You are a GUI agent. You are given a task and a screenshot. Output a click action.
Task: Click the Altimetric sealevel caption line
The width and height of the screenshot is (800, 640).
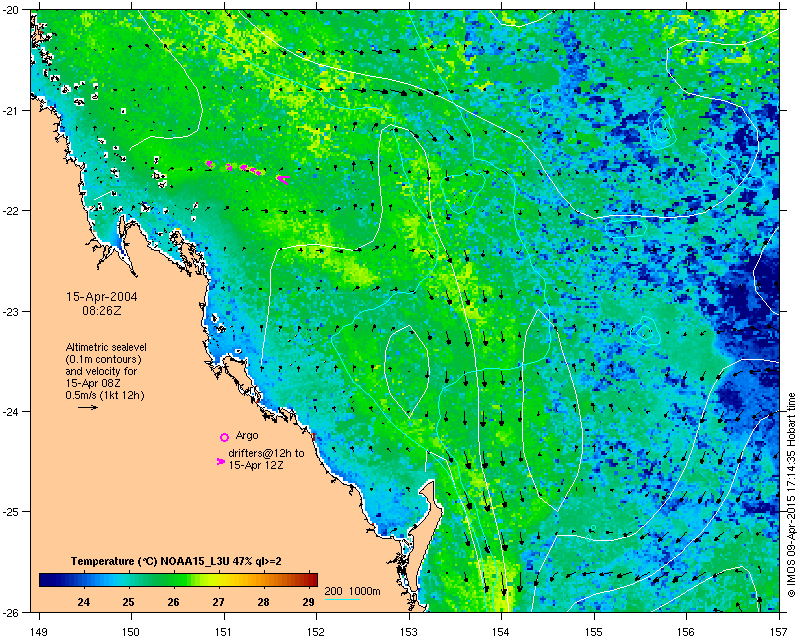(106, 347)
